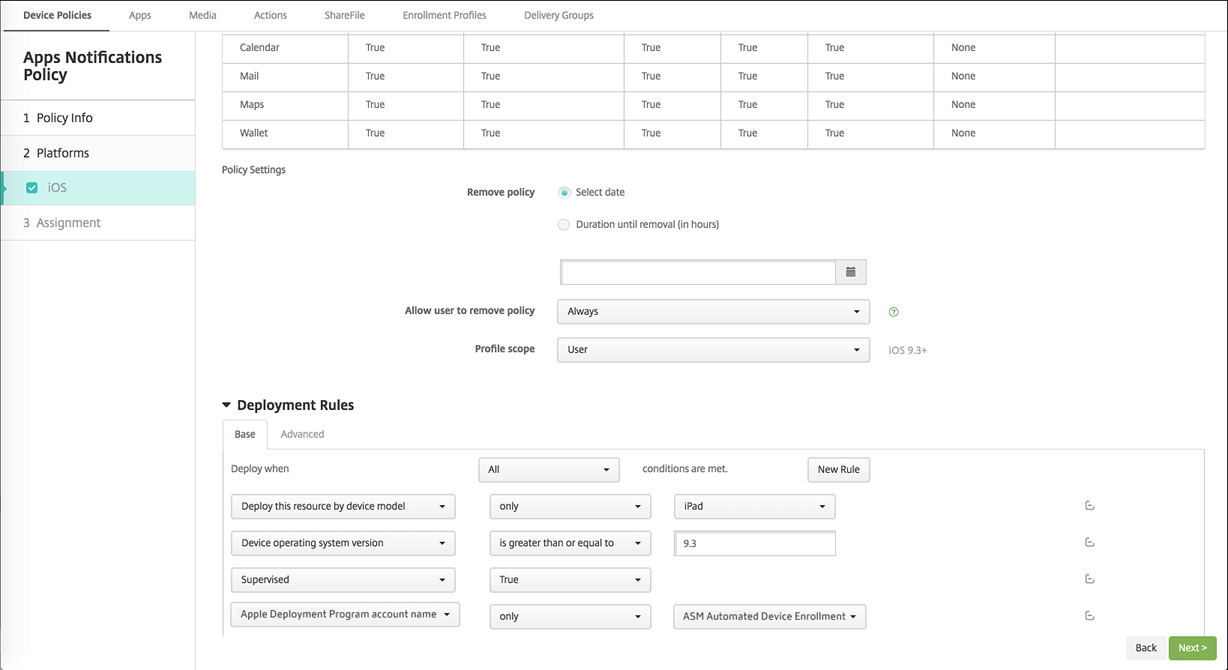Image resolution: width=1228 pixels, height=670 pixels.
Task: Open Apple Deployment Program account name dropdown
Action: (345, 614)
